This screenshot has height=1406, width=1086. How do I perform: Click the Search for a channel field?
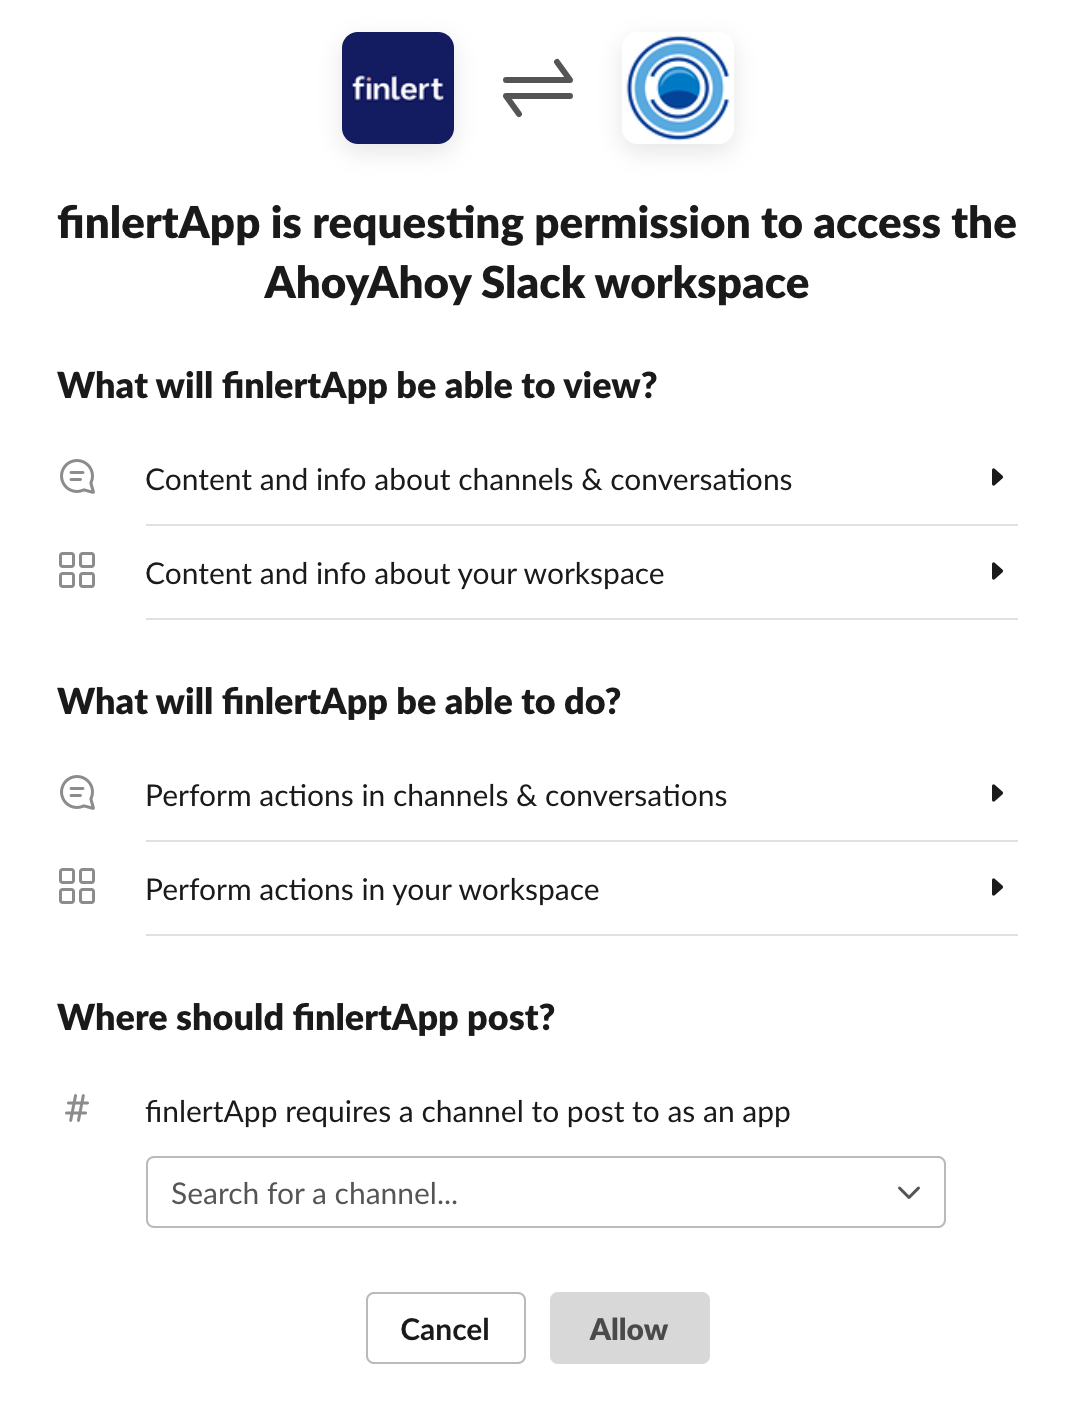pos(500,1192)
